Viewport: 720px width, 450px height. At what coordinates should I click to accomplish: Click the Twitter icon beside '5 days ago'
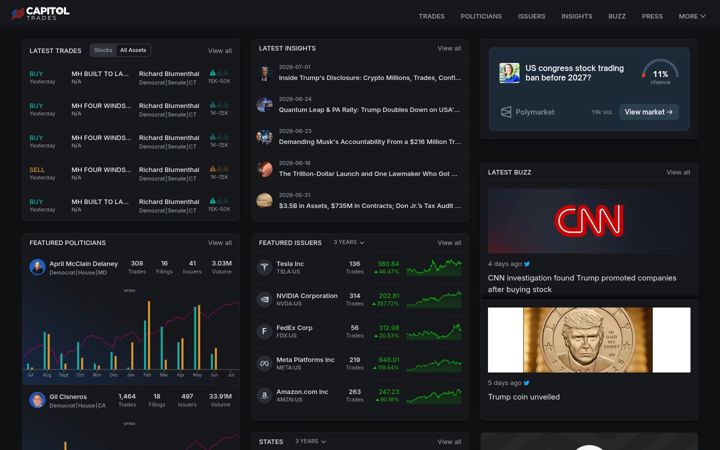(526, 383)
